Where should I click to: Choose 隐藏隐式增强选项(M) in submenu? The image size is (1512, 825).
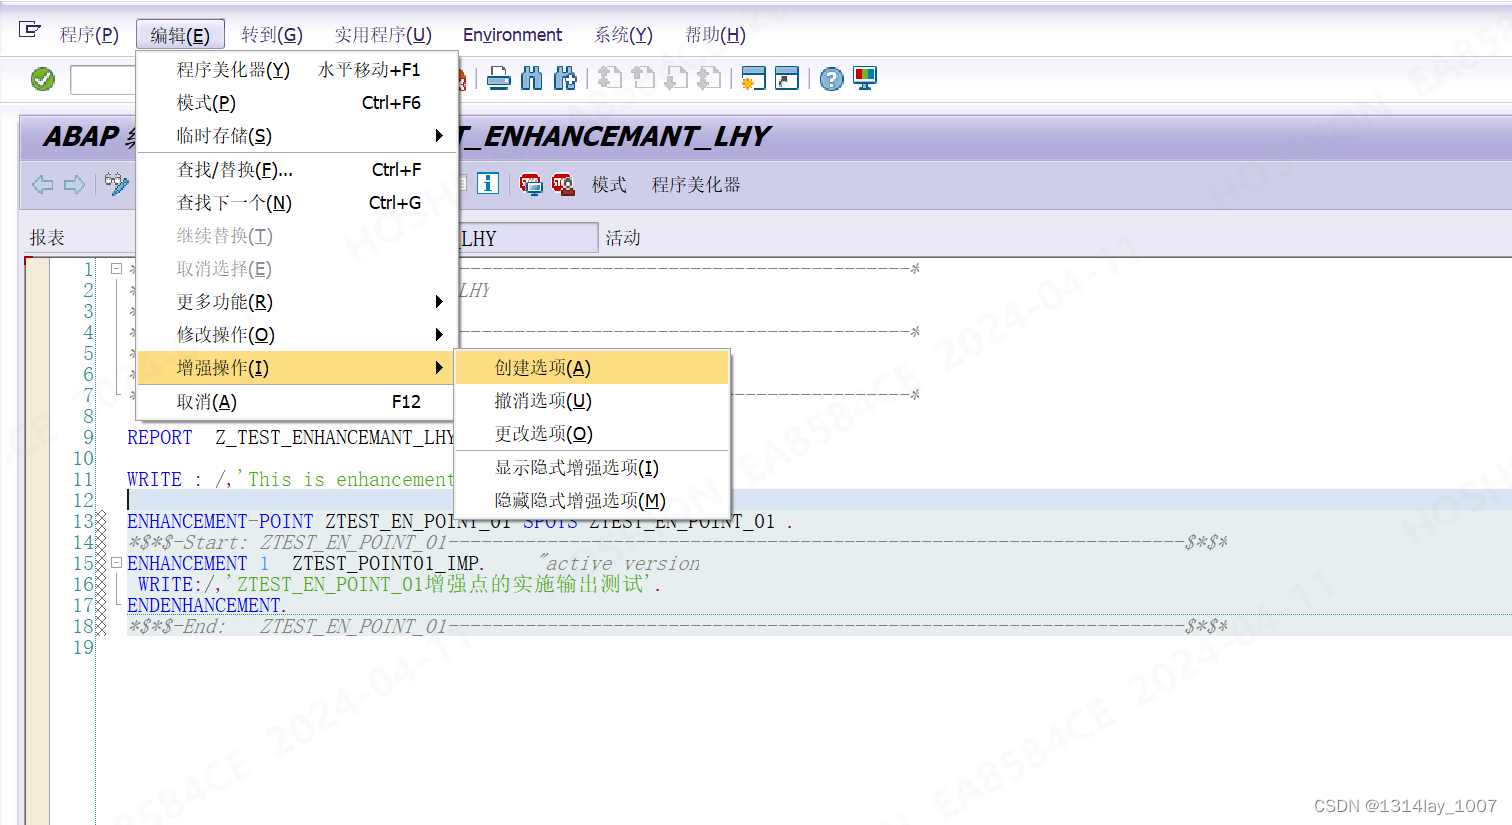[x=592, y=500]
